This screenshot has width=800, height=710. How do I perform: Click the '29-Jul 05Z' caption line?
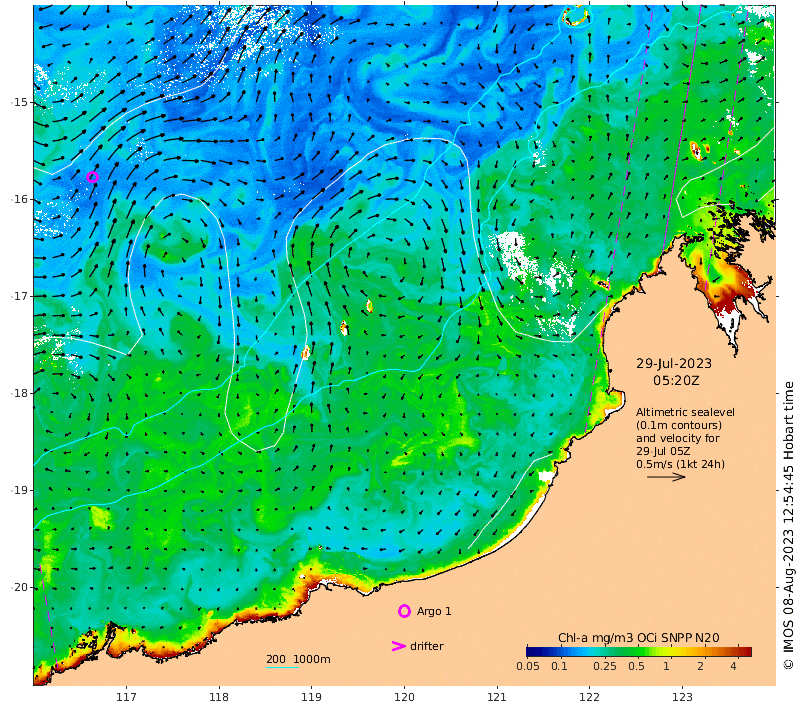click(663, 451)
